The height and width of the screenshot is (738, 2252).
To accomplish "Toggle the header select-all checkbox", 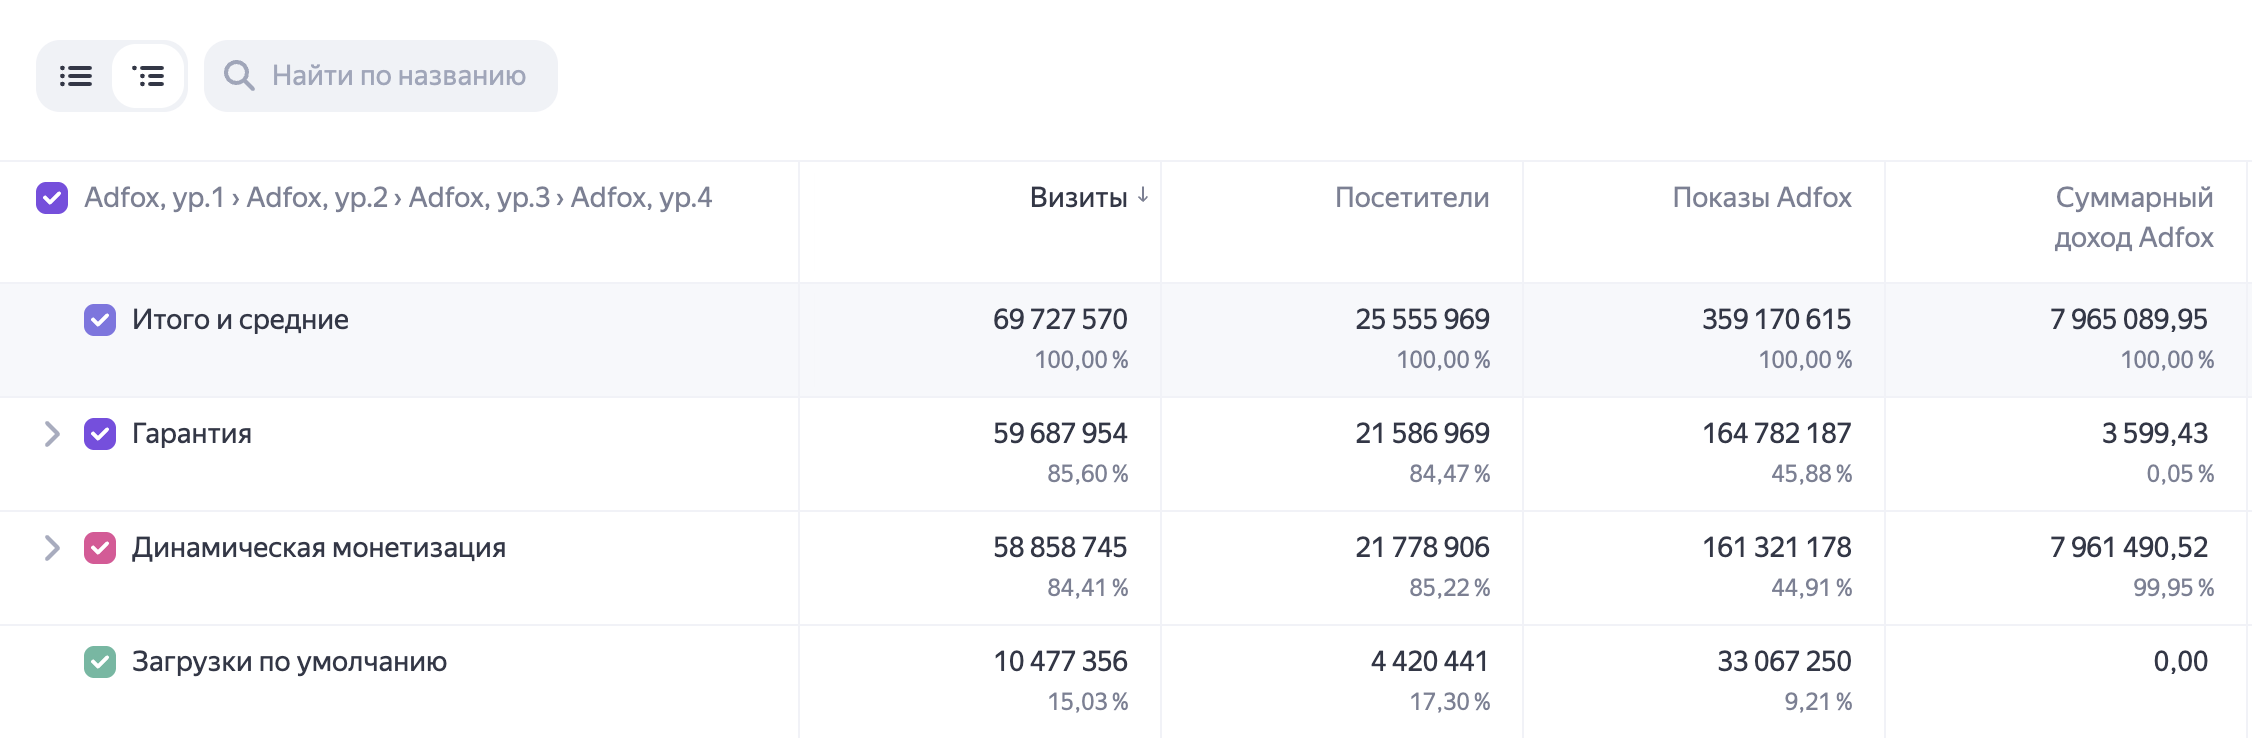I will pyautogui.click(x=52, y=198).
